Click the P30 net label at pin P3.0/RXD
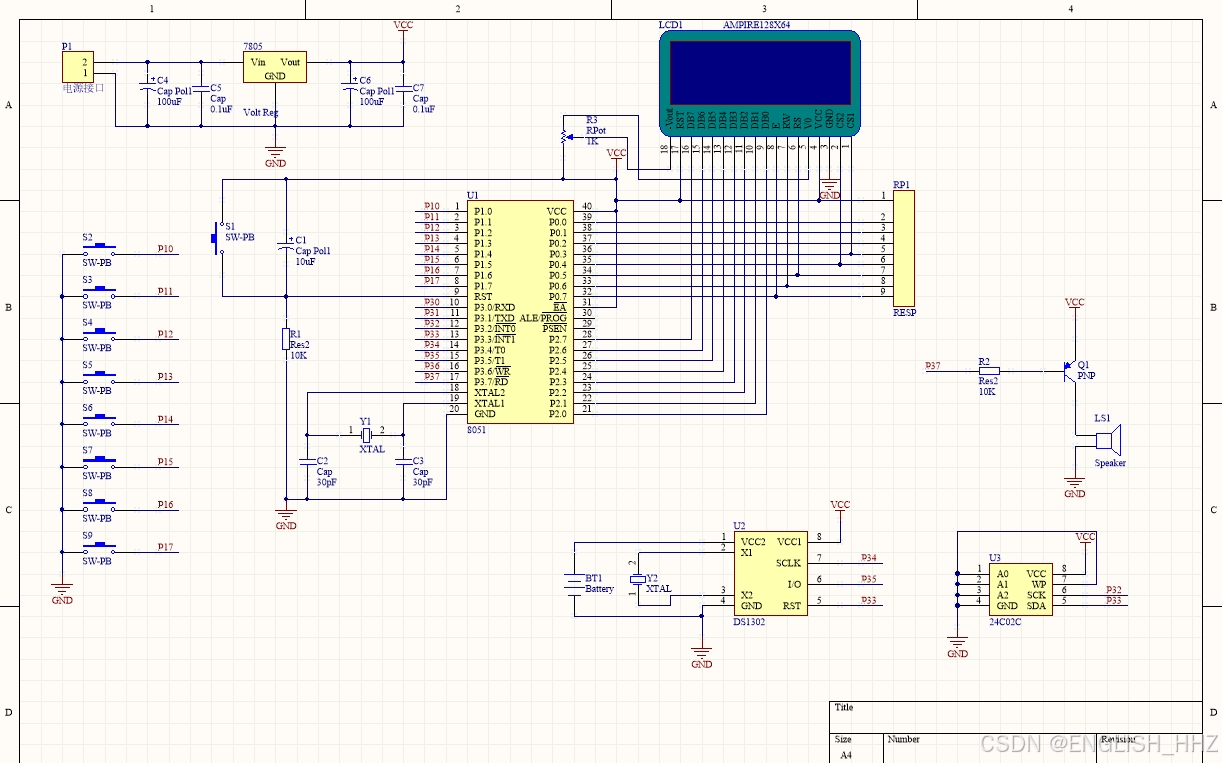1222x763 pixels. point(431,302)
